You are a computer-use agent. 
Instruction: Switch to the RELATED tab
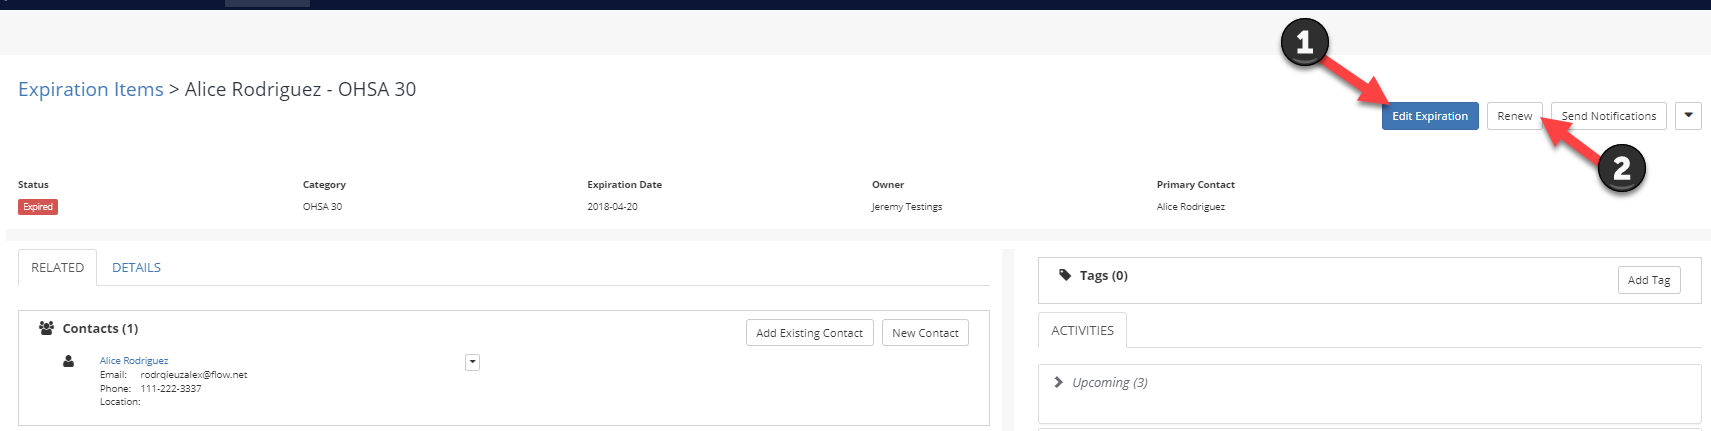click(x=57, y=267)
